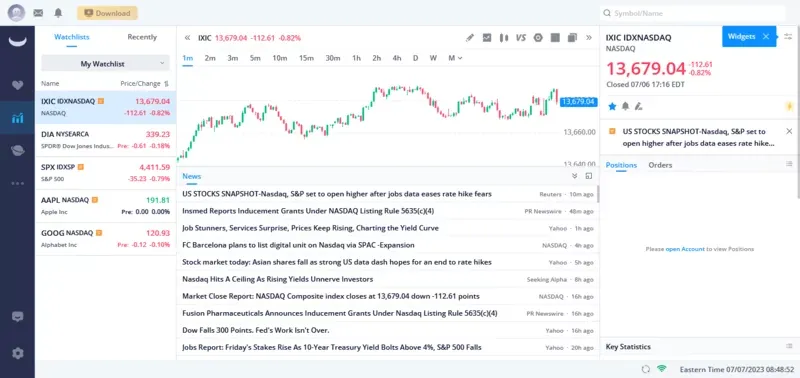Viewport: 800px width, 378px height.
Task: Open the News tab
Action: 192,176
